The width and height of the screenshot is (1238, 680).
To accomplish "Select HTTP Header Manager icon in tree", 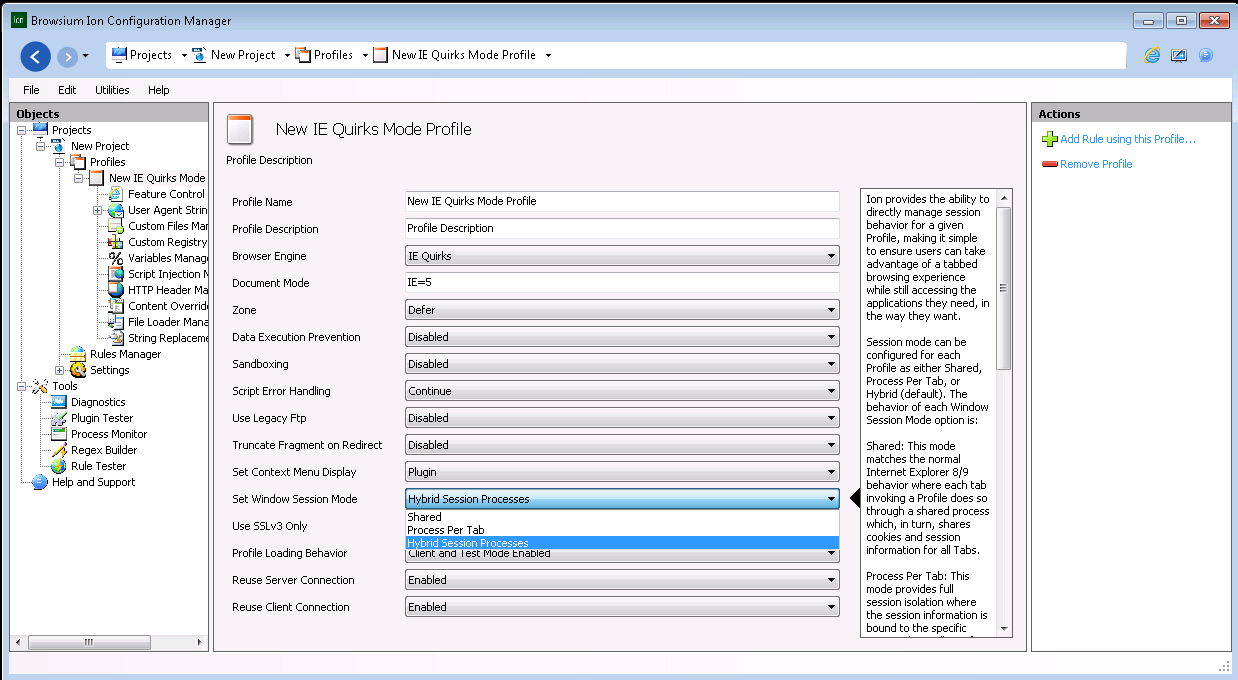I will point(116,290).
